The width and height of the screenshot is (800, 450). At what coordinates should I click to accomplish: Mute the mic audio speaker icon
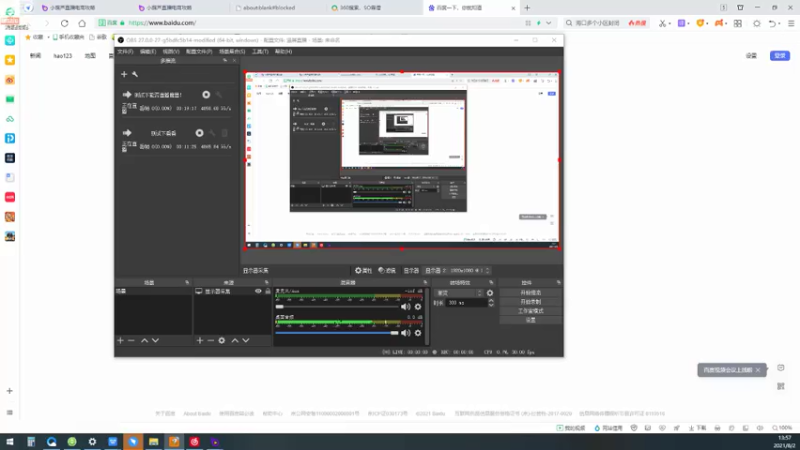click(x=406, y=307)
